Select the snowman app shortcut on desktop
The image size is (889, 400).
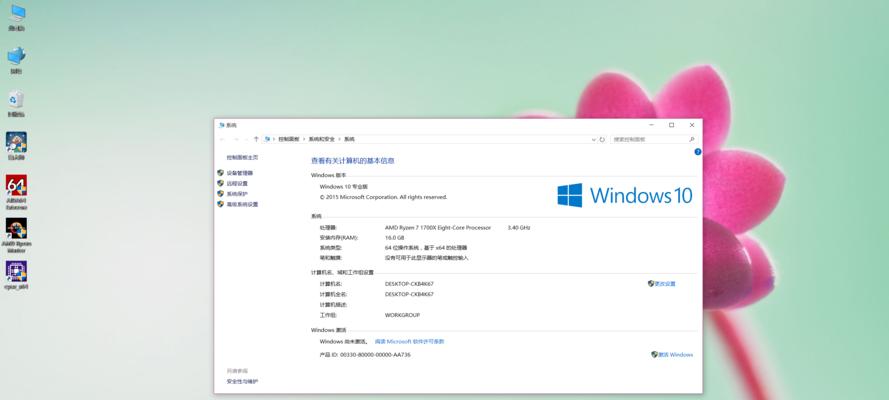pyautogui.click(x=16, y=145)
